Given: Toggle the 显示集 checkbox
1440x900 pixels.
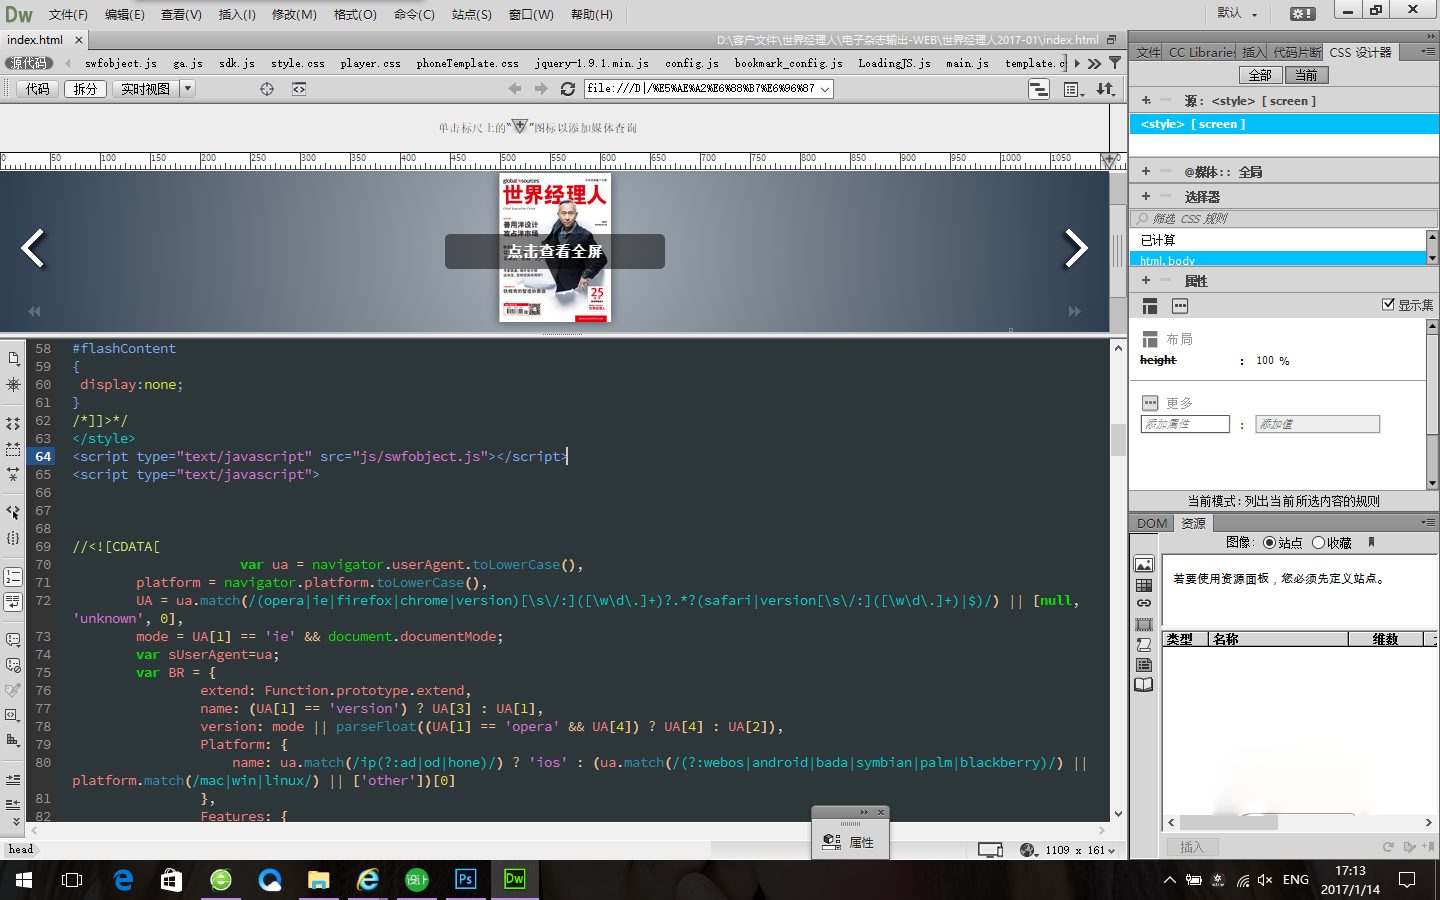Looking at the screenshot, I should pos(1388,304).
